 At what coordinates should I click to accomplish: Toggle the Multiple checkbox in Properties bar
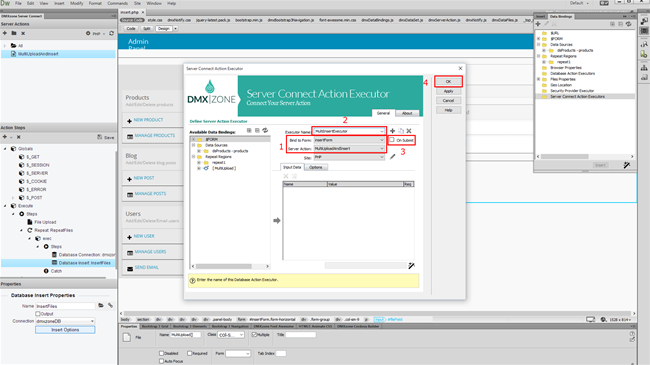point(254,335)
